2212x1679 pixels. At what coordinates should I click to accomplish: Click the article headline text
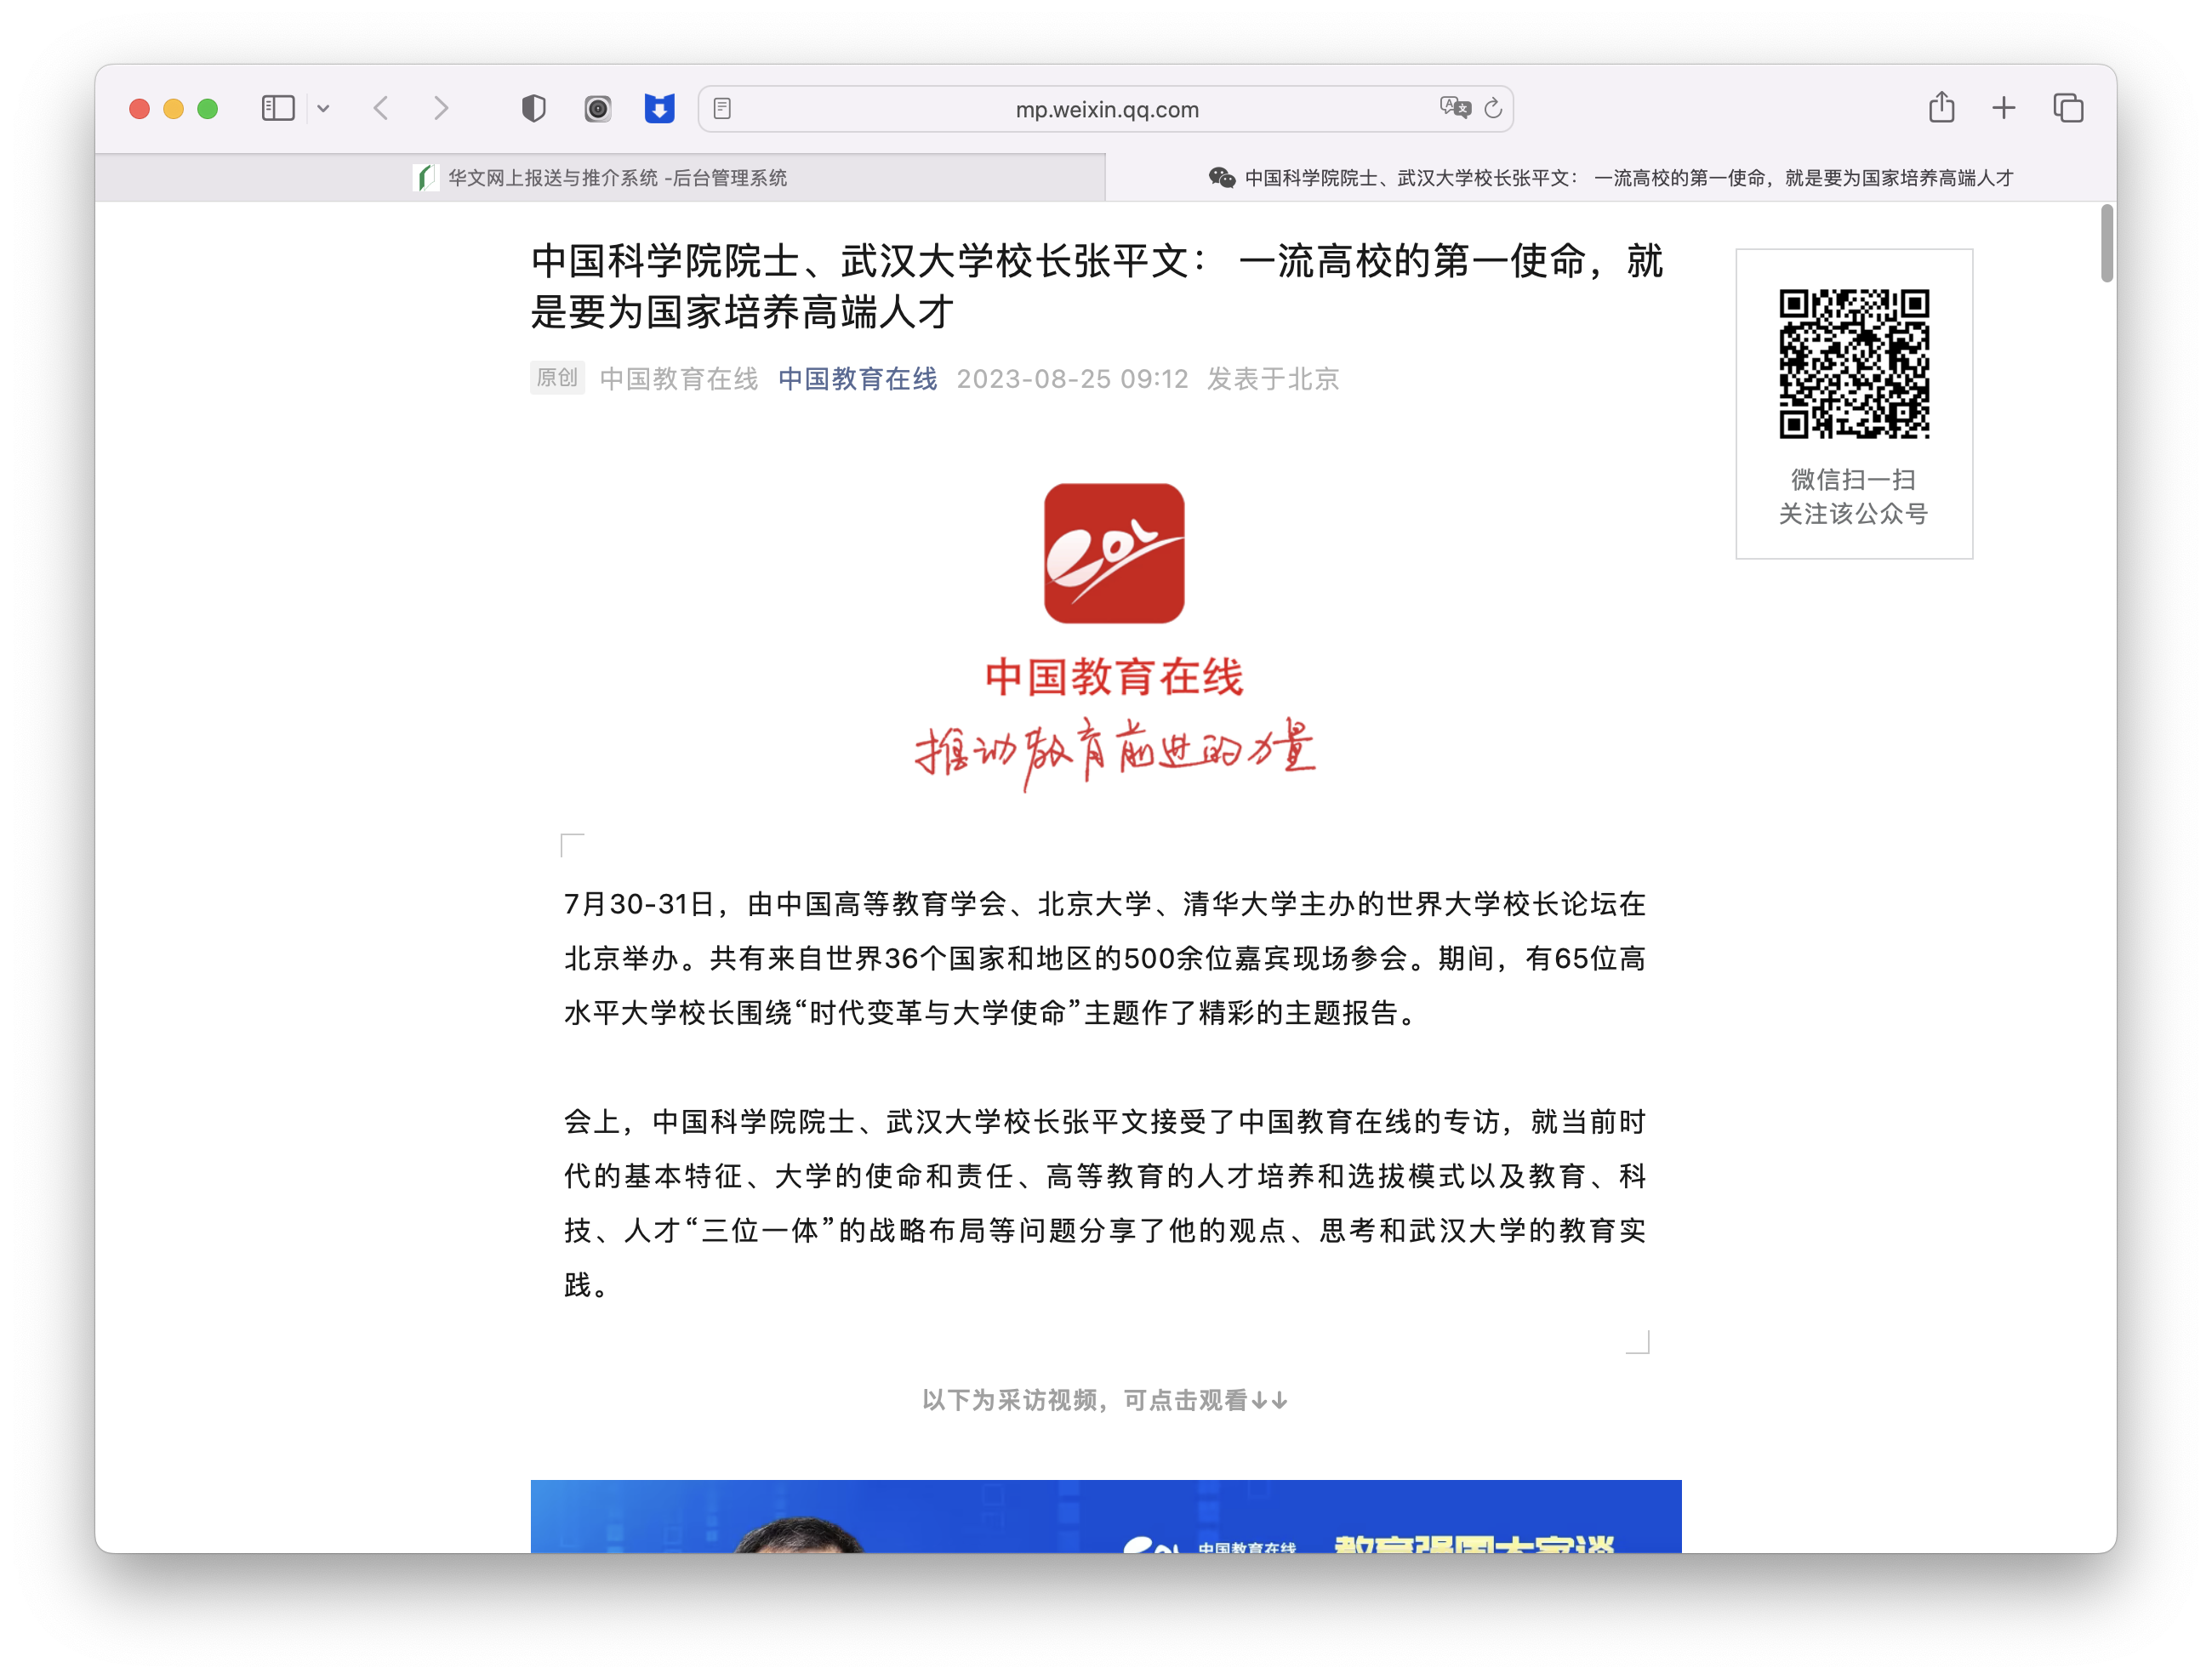click(1097, 286)
